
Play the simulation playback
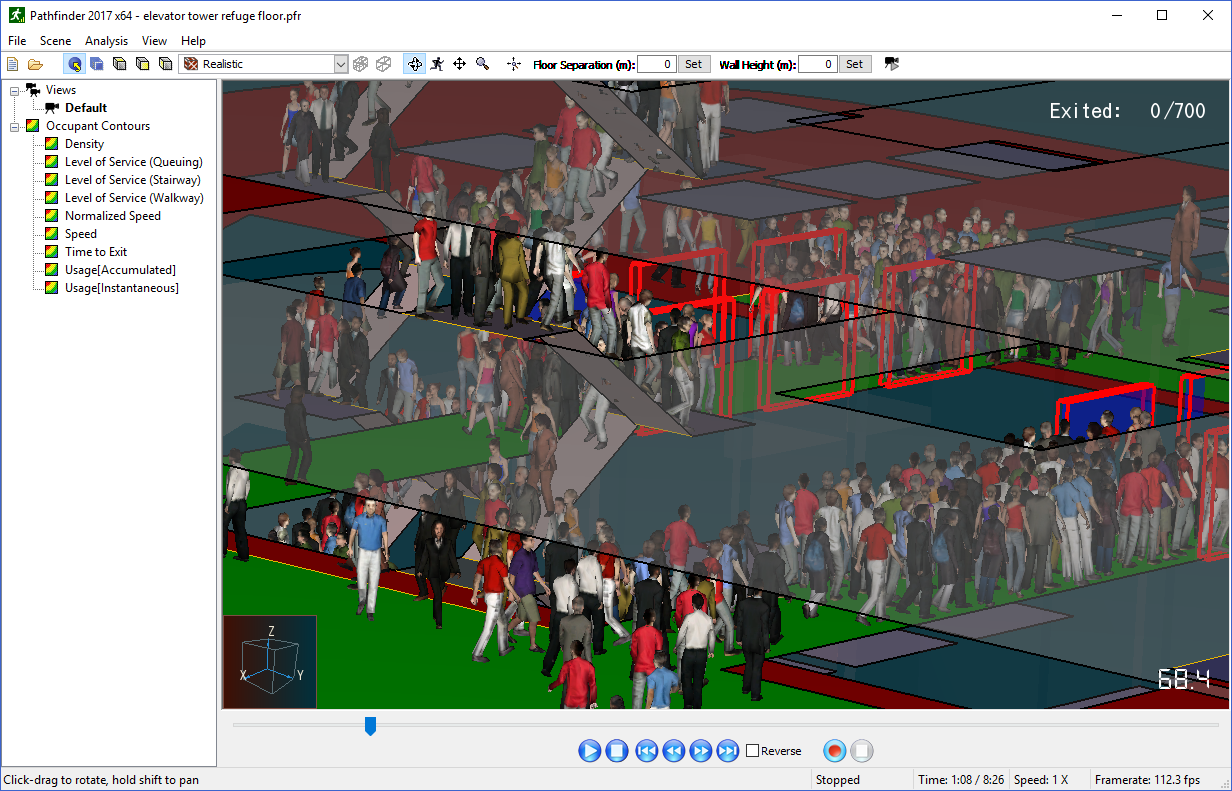click(x=589, y=751)
